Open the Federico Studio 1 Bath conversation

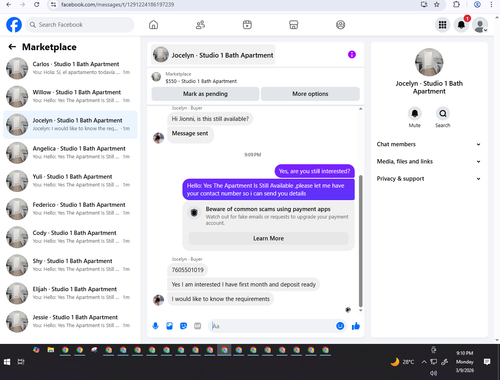pos(70,209)
